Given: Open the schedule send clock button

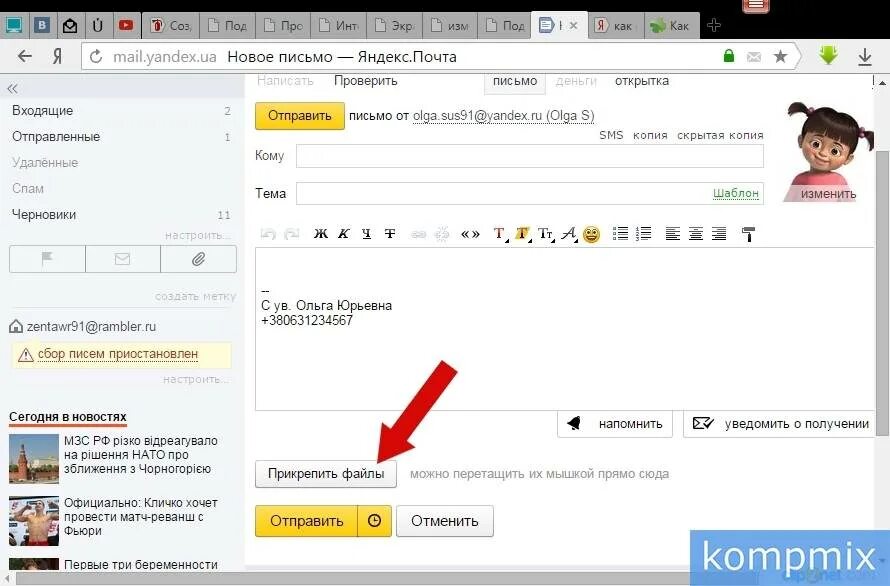Looking at the screenshot, I should click(x=375, y=521).
